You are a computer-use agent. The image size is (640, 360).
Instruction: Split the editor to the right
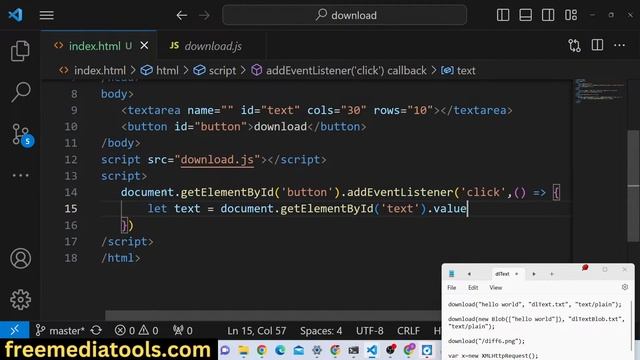[597, 45]
